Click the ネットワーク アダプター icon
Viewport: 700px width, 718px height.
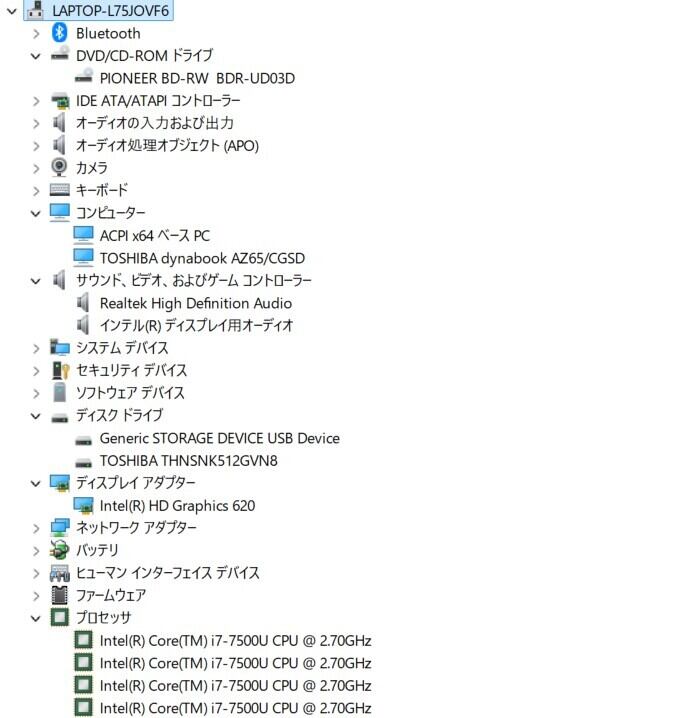click(60, 528)
